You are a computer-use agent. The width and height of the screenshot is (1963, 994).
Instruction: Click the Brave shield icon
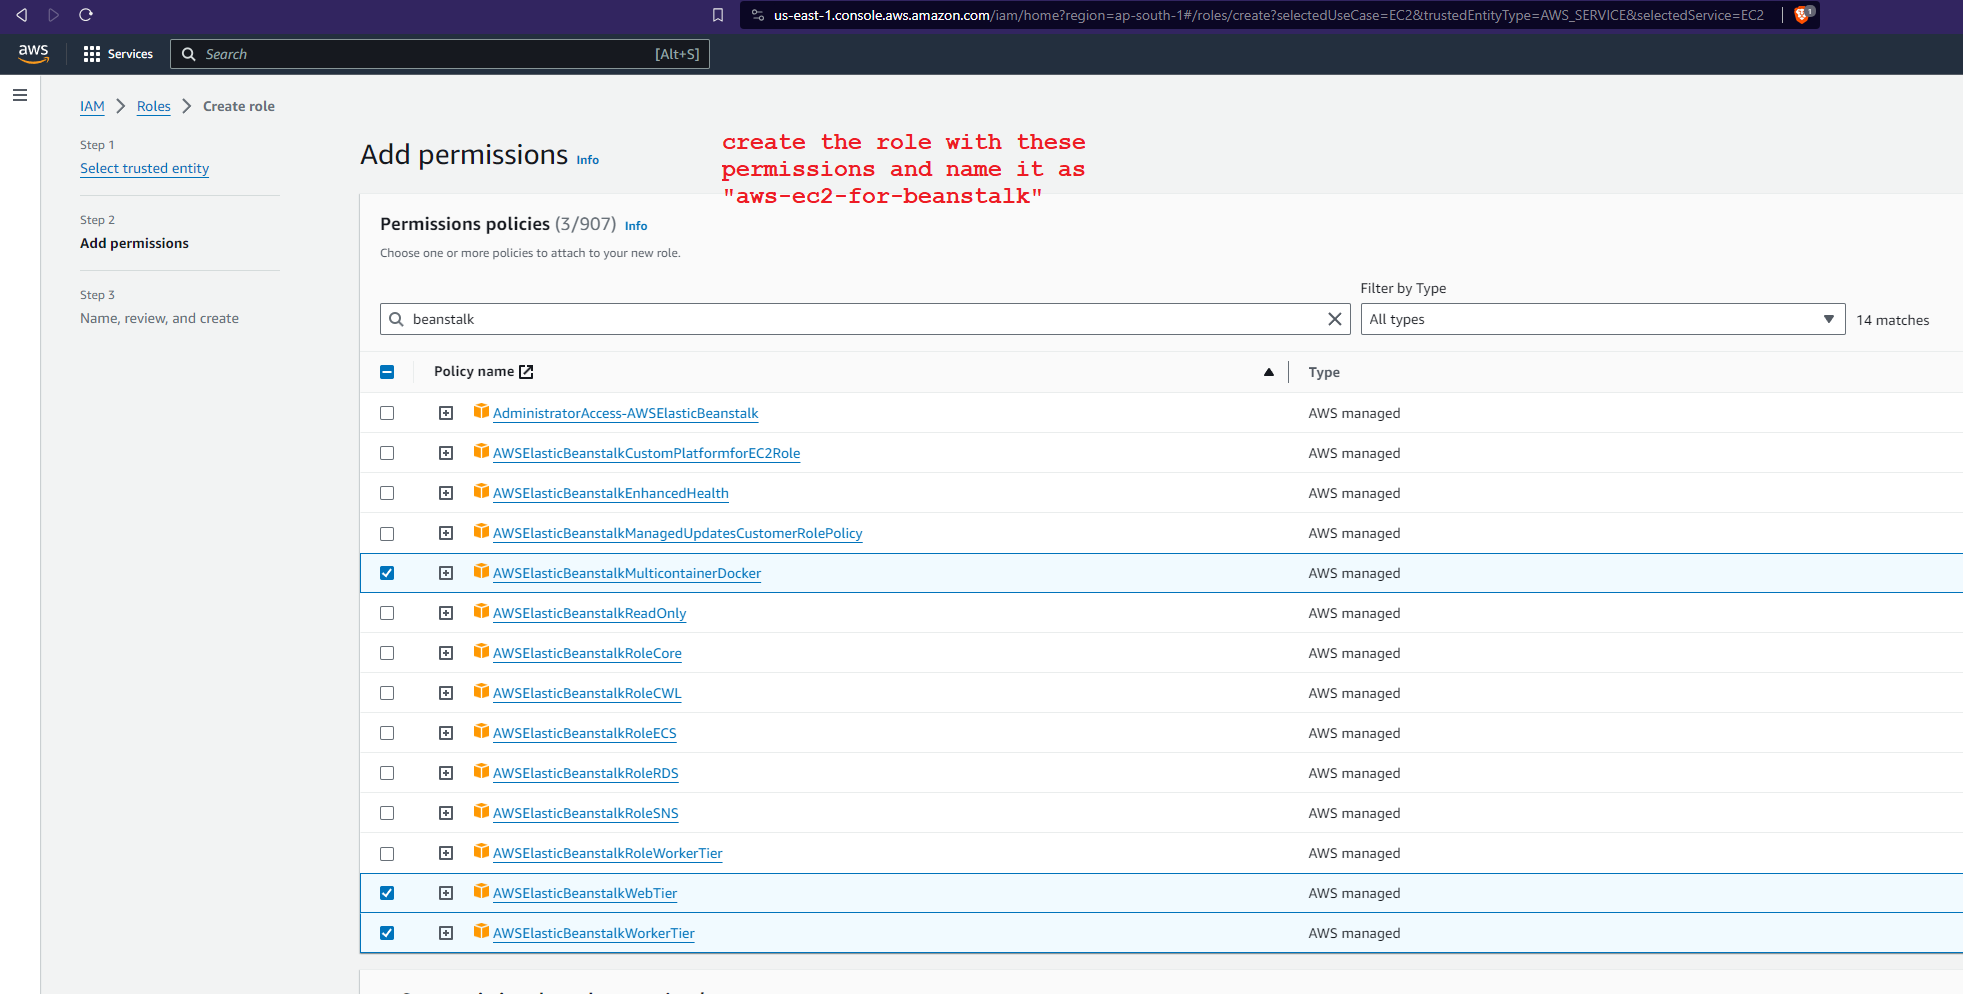tap(1802, 15)
